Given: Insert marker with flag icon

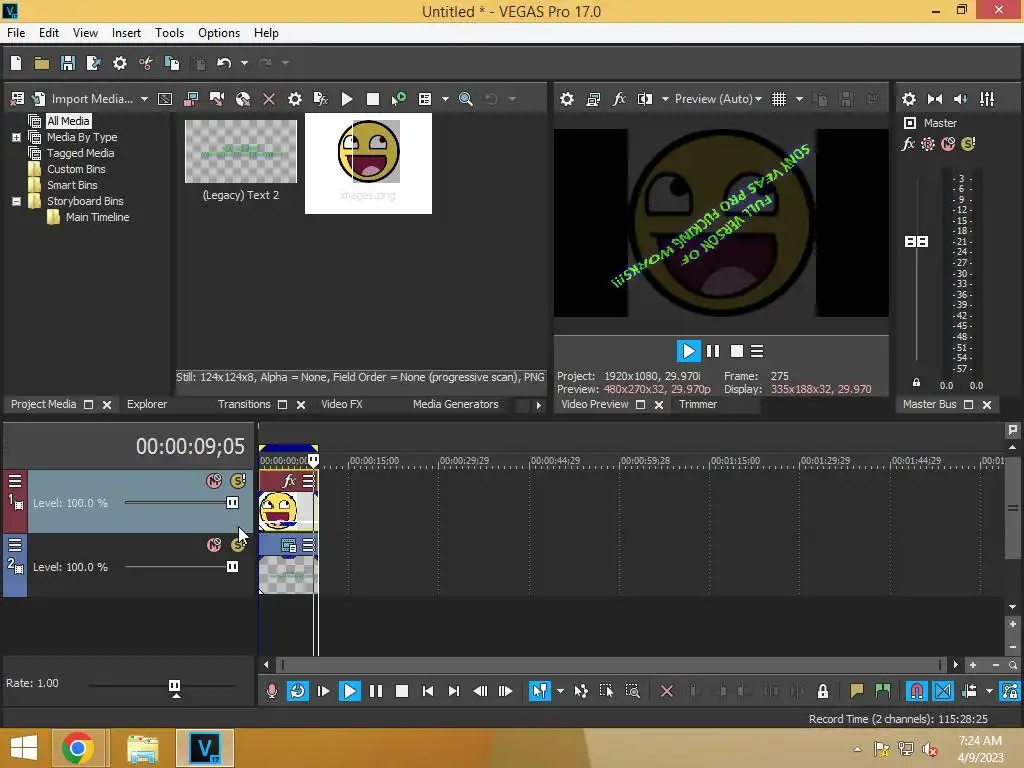Looking at the screenshot, I should click(x=857, y=691).
